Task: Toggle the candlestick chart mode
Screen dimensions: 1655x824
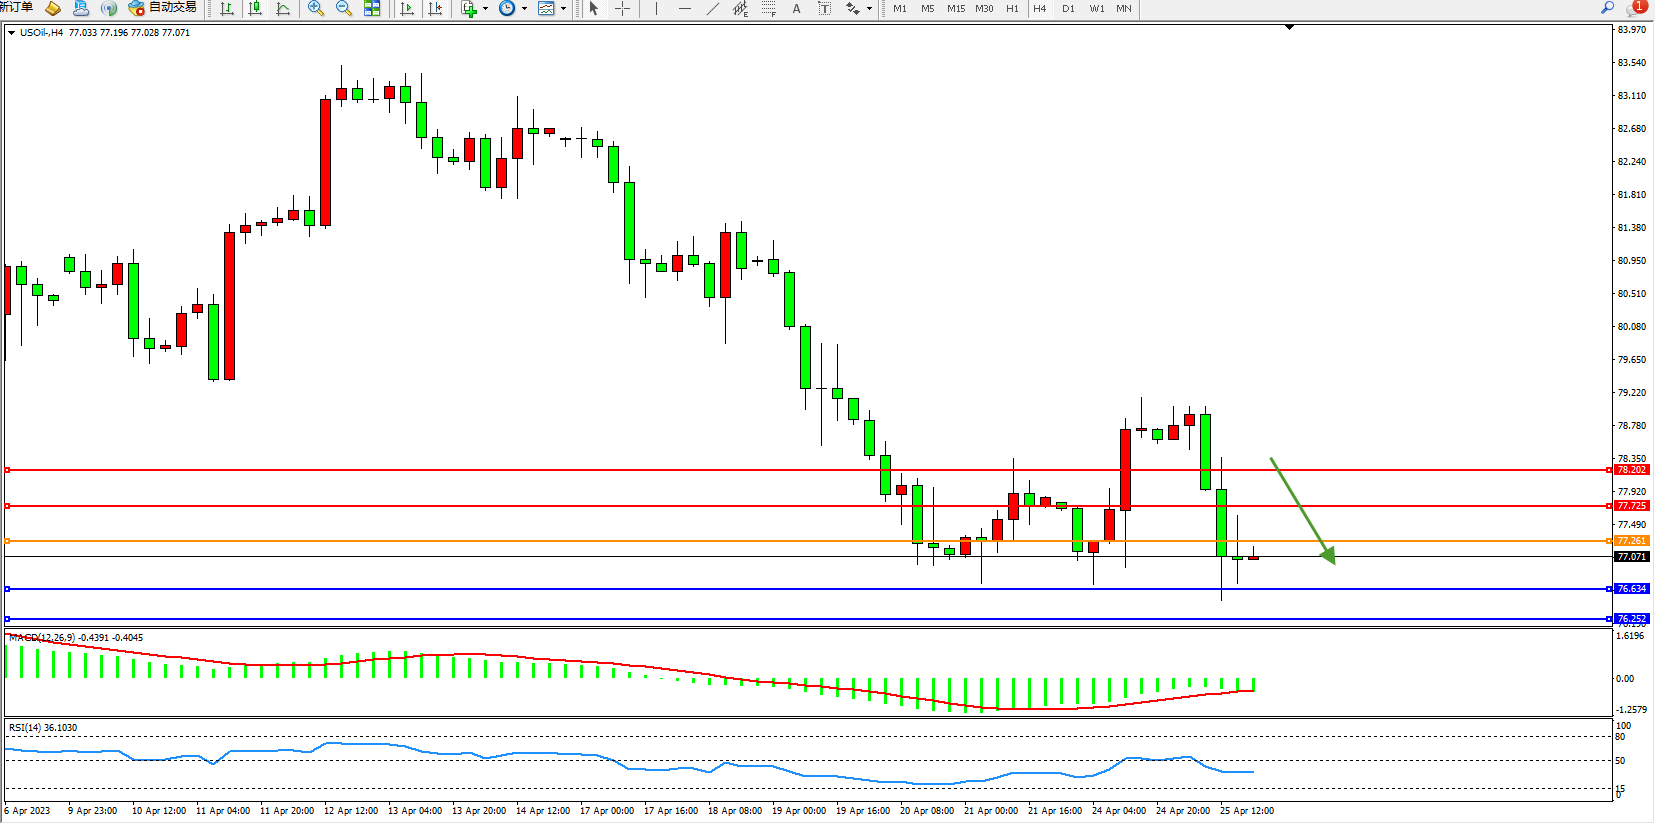Action: (x=255, y=9)
